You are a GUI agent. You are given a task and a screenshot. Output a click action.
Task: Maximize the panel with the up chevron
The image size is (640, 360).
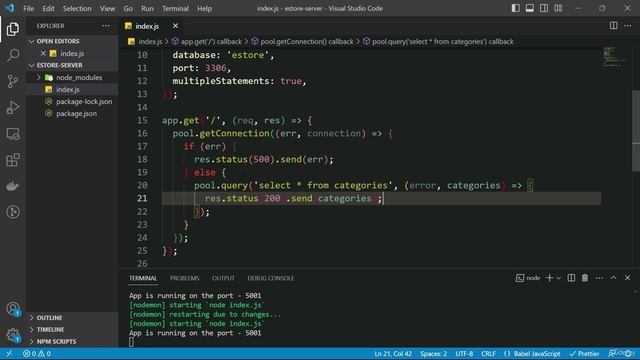pos(613,278)
